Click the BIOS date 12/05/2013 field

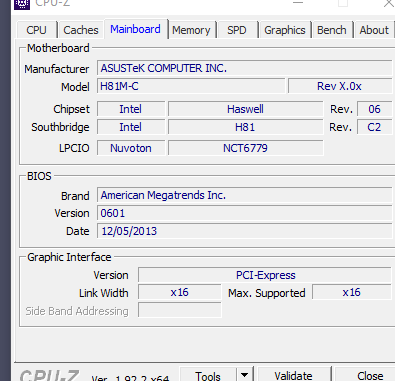tap(245, 231)
